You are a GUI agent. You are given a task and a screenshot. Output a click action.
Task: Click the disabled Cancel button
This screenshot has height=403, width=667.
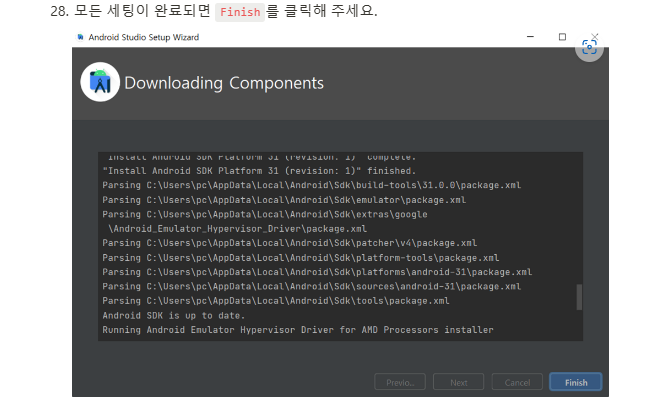(517, 382)
